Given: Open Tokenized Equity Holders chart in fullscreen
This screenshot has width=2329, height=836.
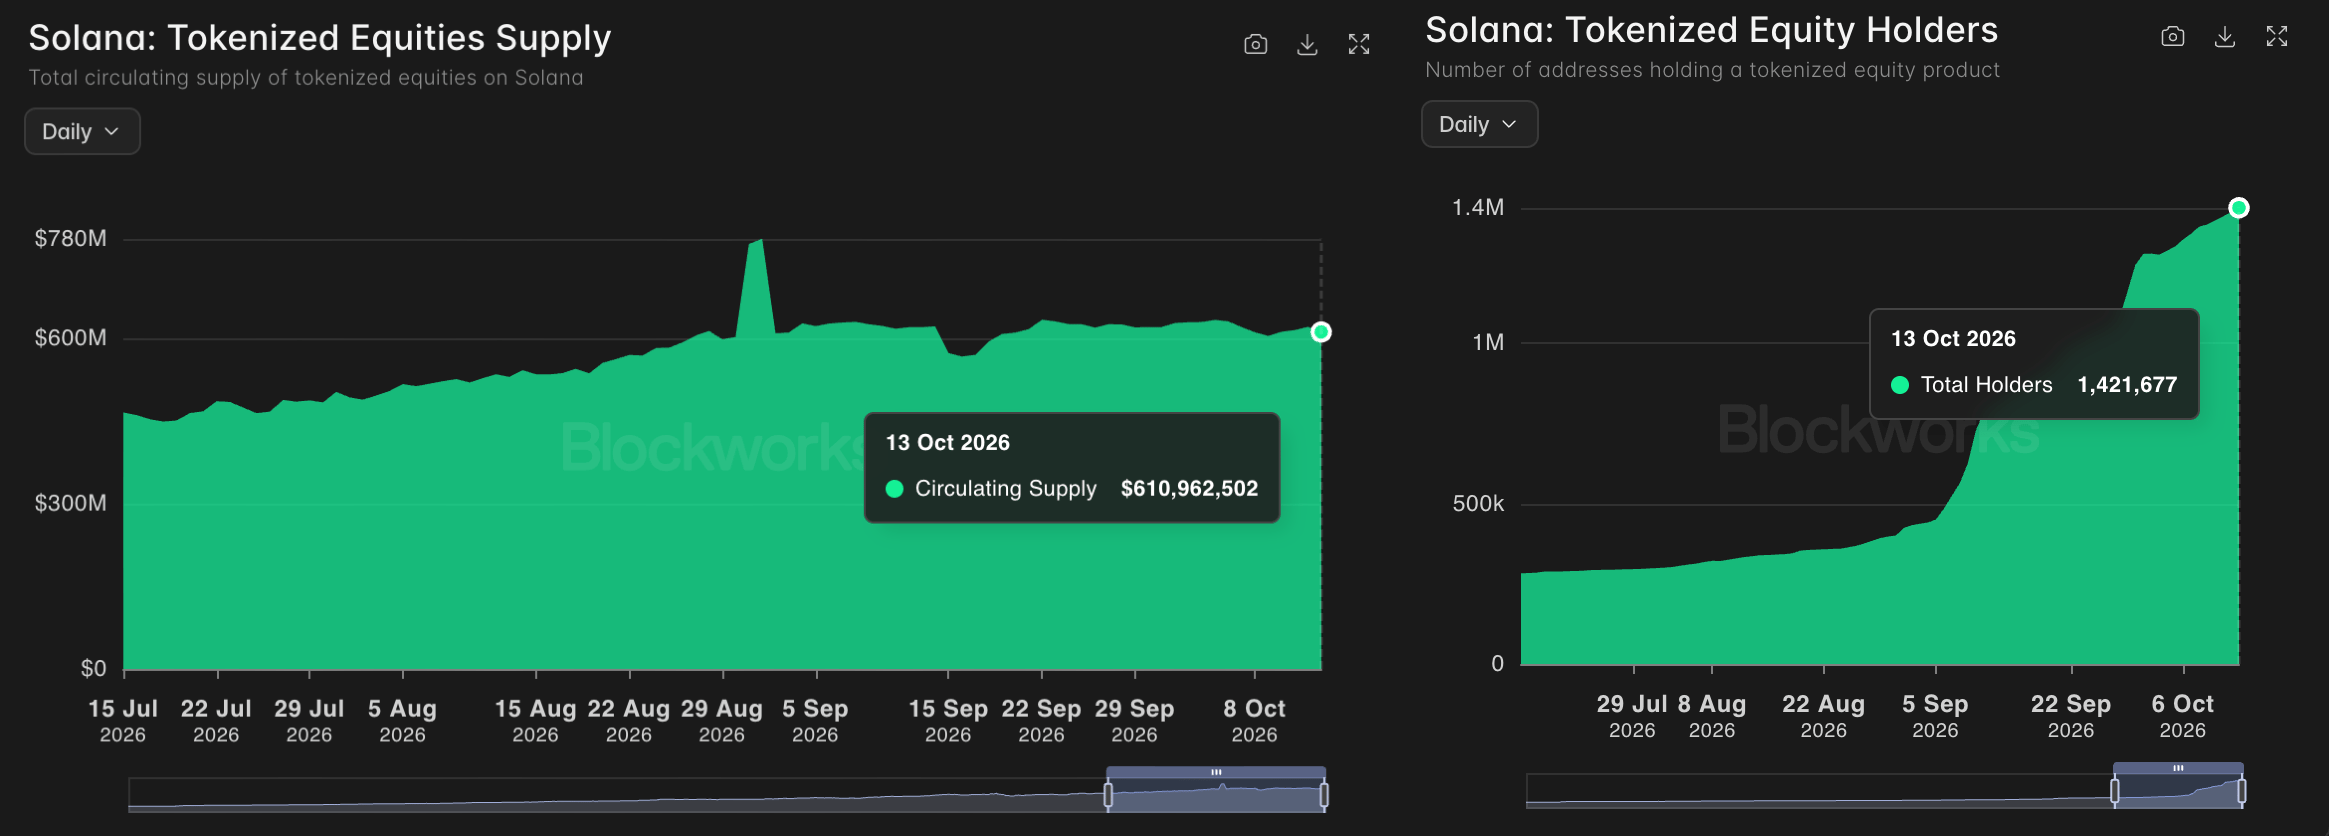Looking at the screenshot, I should point(2277,37).
